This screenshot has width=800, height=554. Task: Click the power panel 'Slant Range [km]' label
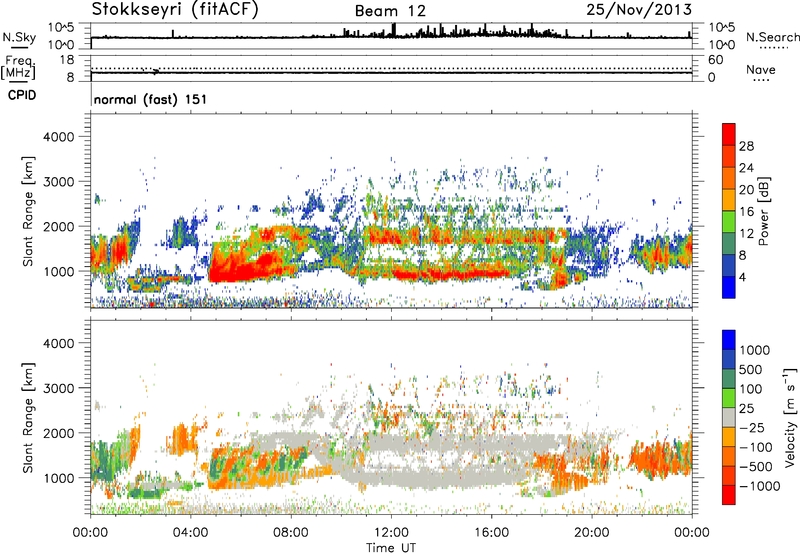pos(28,211)
